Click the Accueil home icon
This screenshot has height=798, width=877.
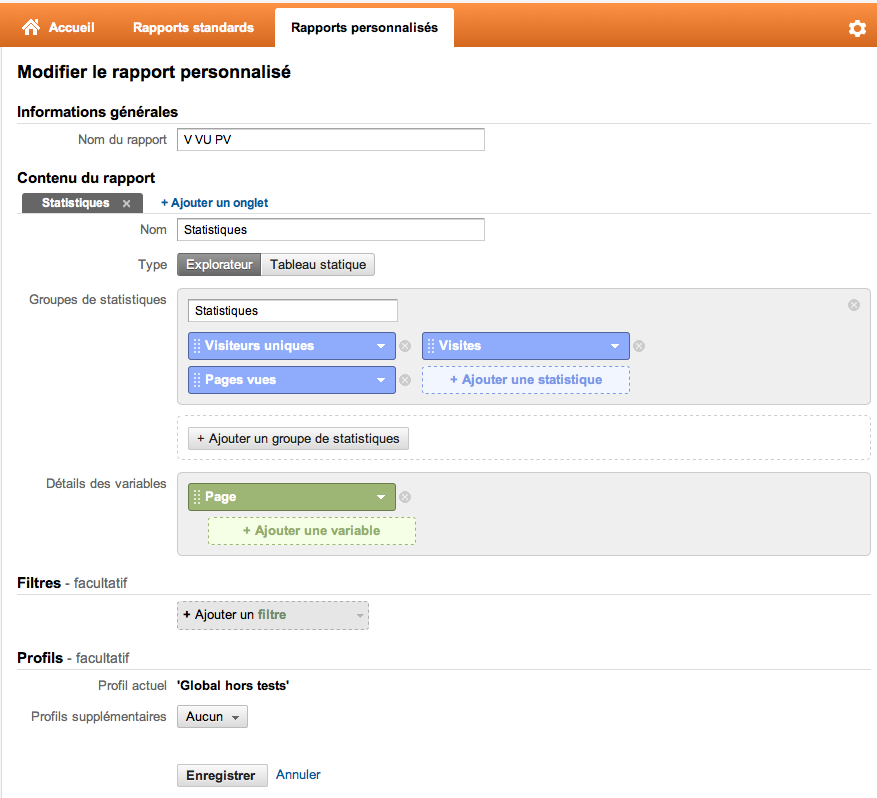point(31,27)
